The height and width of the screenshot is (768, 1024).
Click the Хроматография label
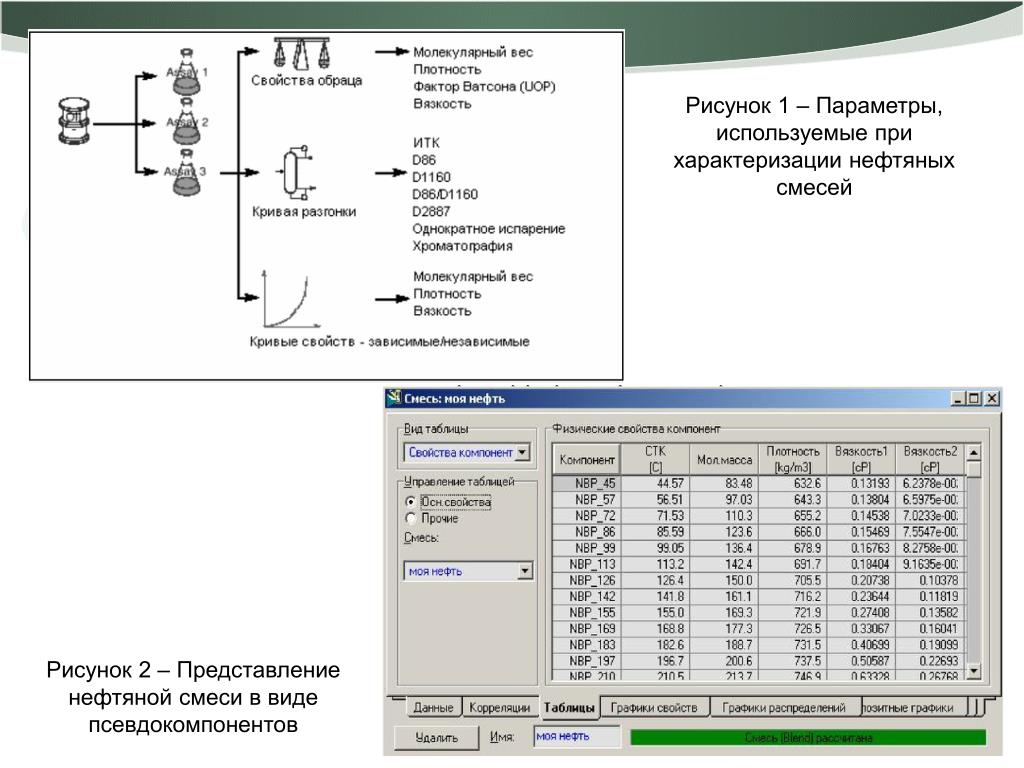click(x=462, y=246)
